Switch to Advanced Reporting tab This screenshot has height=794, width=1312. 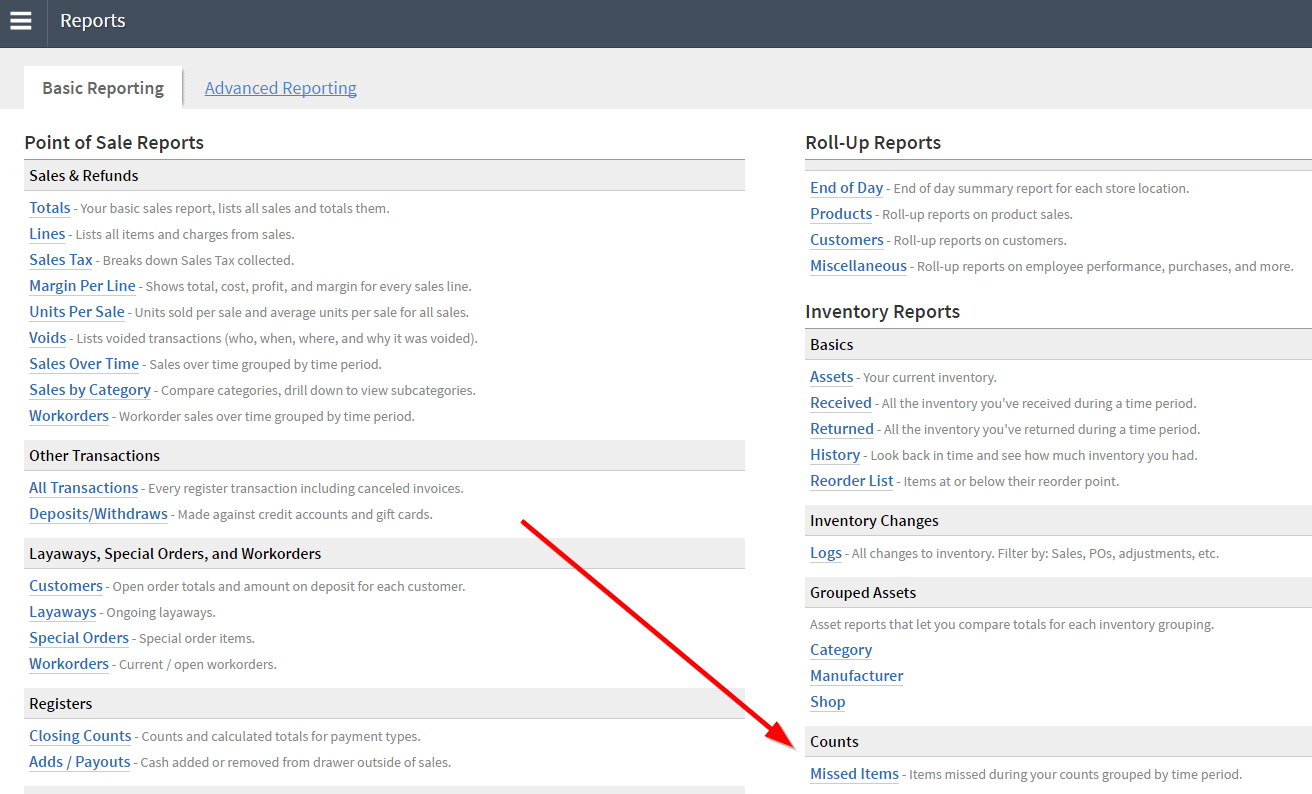click(281, 88)
